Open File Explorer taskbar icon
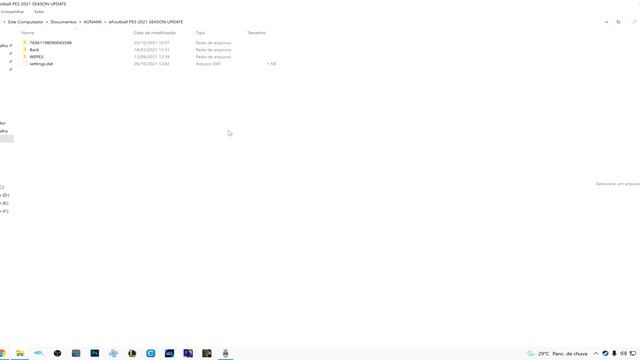The width and height of the screenshot is (640, 360). [20, 353]
